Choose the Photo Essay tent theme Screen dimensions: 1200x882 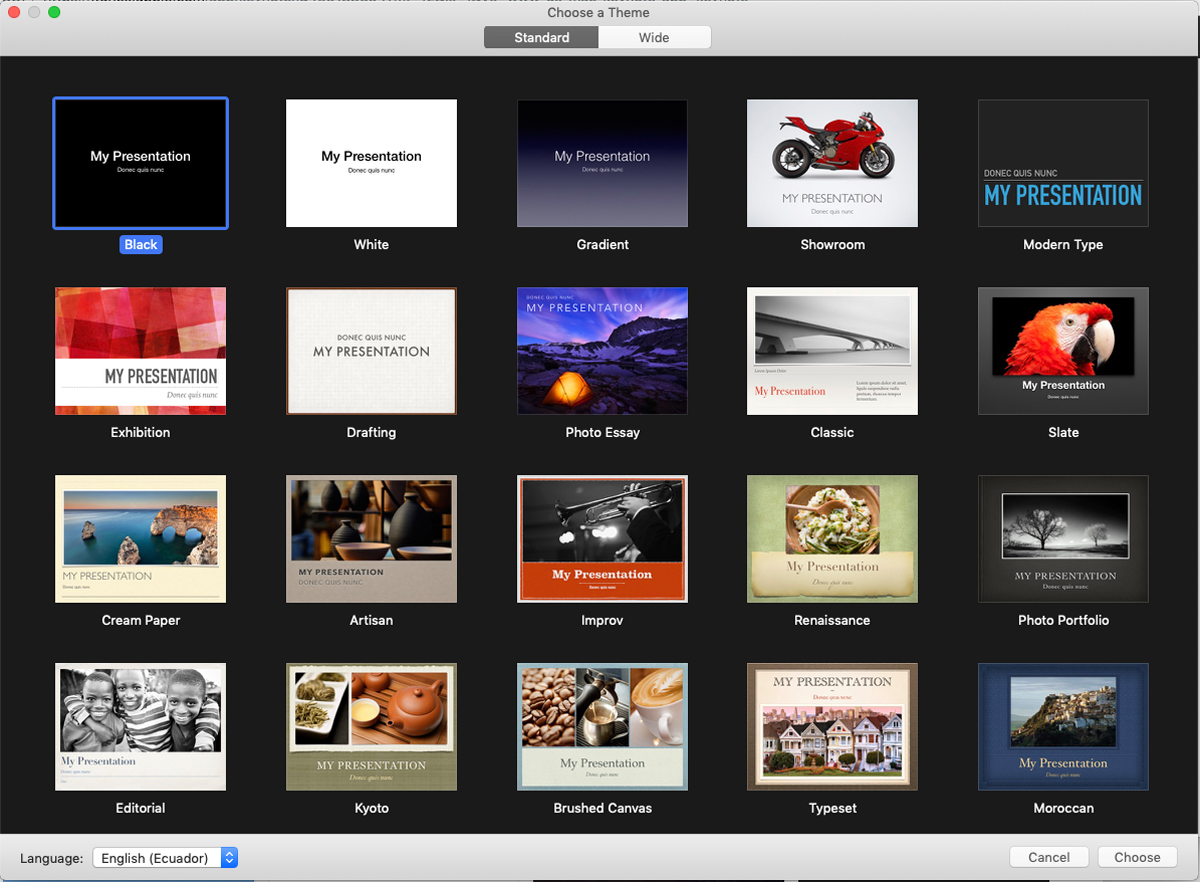[x=602, y=351]
